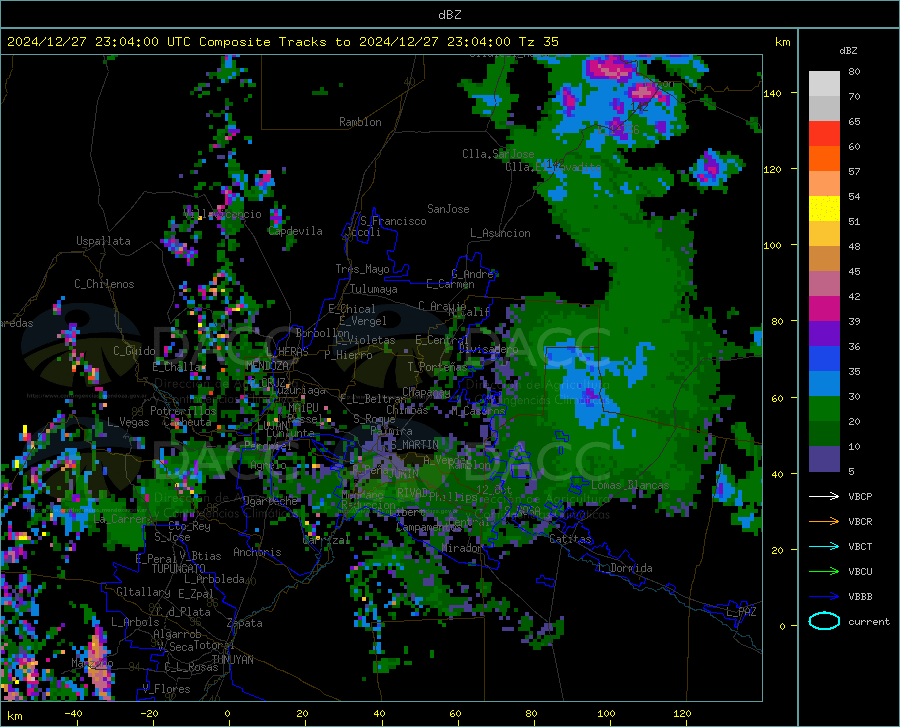Image resolution: width=900 pixels, height=727 pixels.
Task: Click the MENDOZA city label
Action: 267,365
